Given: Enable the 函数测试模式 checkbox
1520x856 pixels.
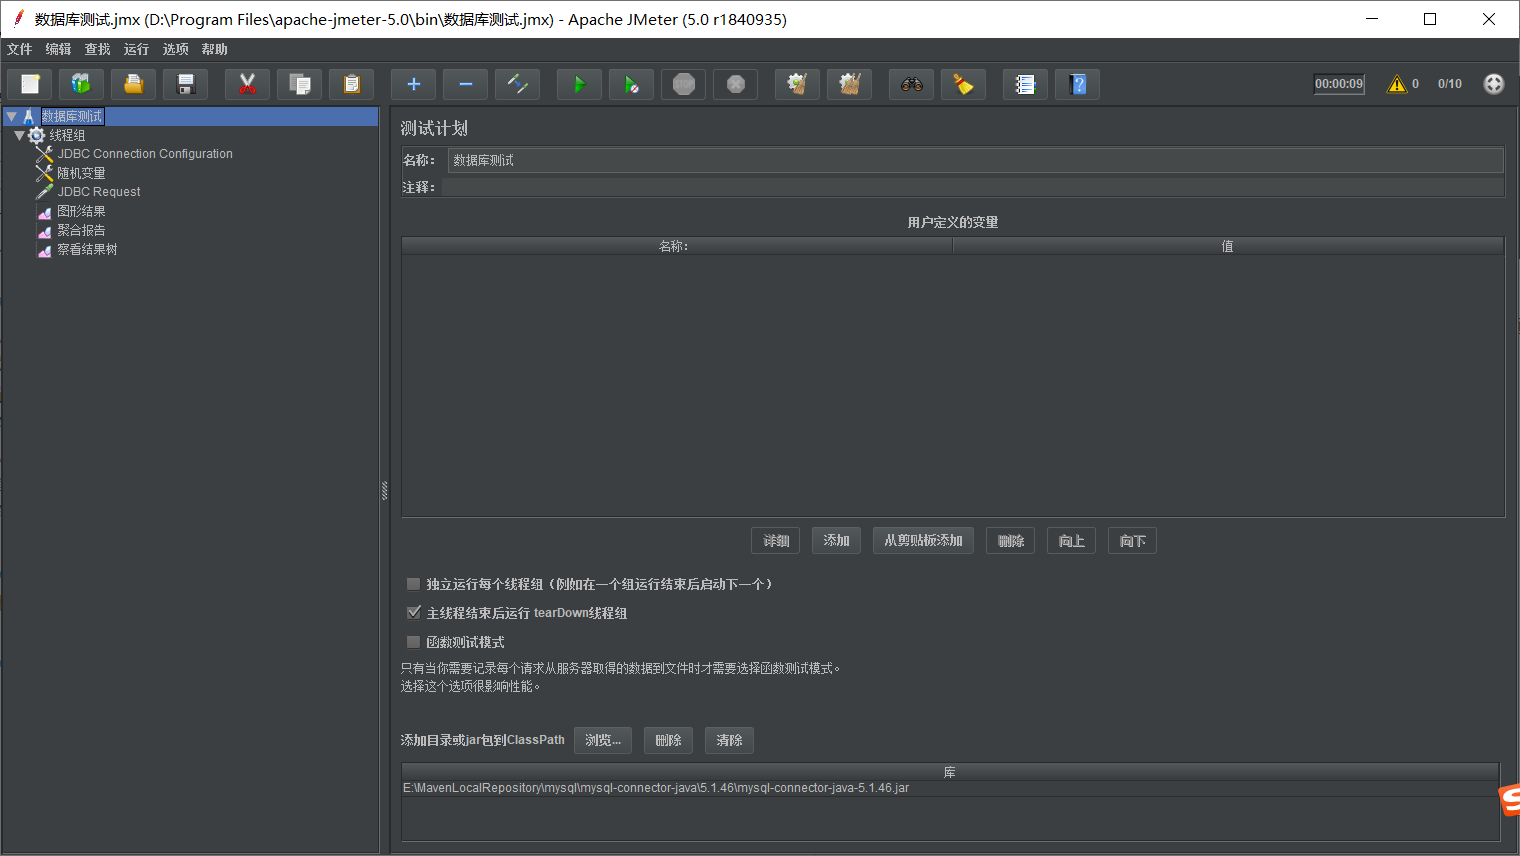Looking at the screenshot, I should pyautogui.click(x=413, y=642).
